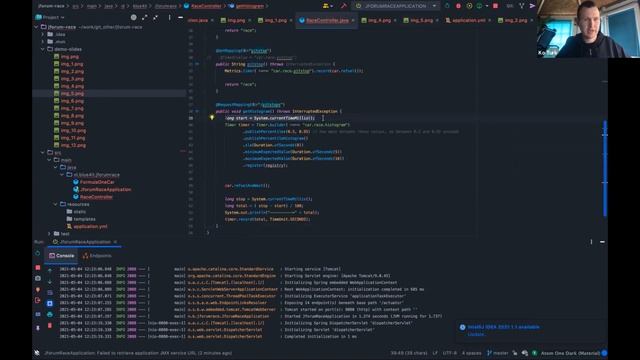Expand the test folder
The width and height of the screenshot is (640, 360).
[x=49, y=233]
